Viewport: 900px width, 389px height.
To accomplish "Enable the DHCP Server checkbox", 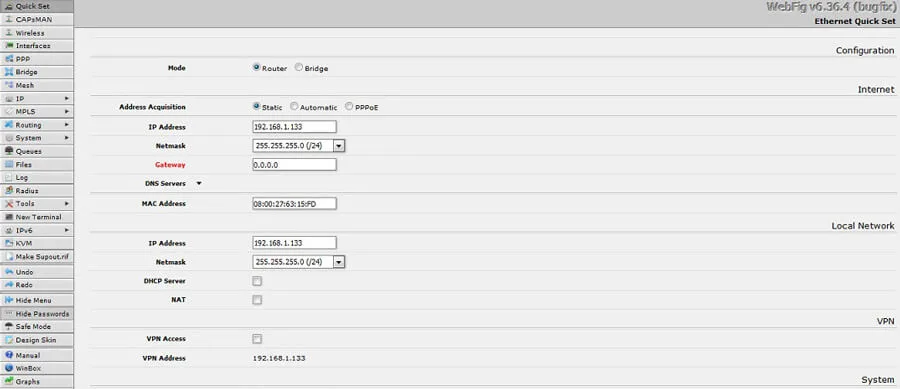I will coord(257,281).
